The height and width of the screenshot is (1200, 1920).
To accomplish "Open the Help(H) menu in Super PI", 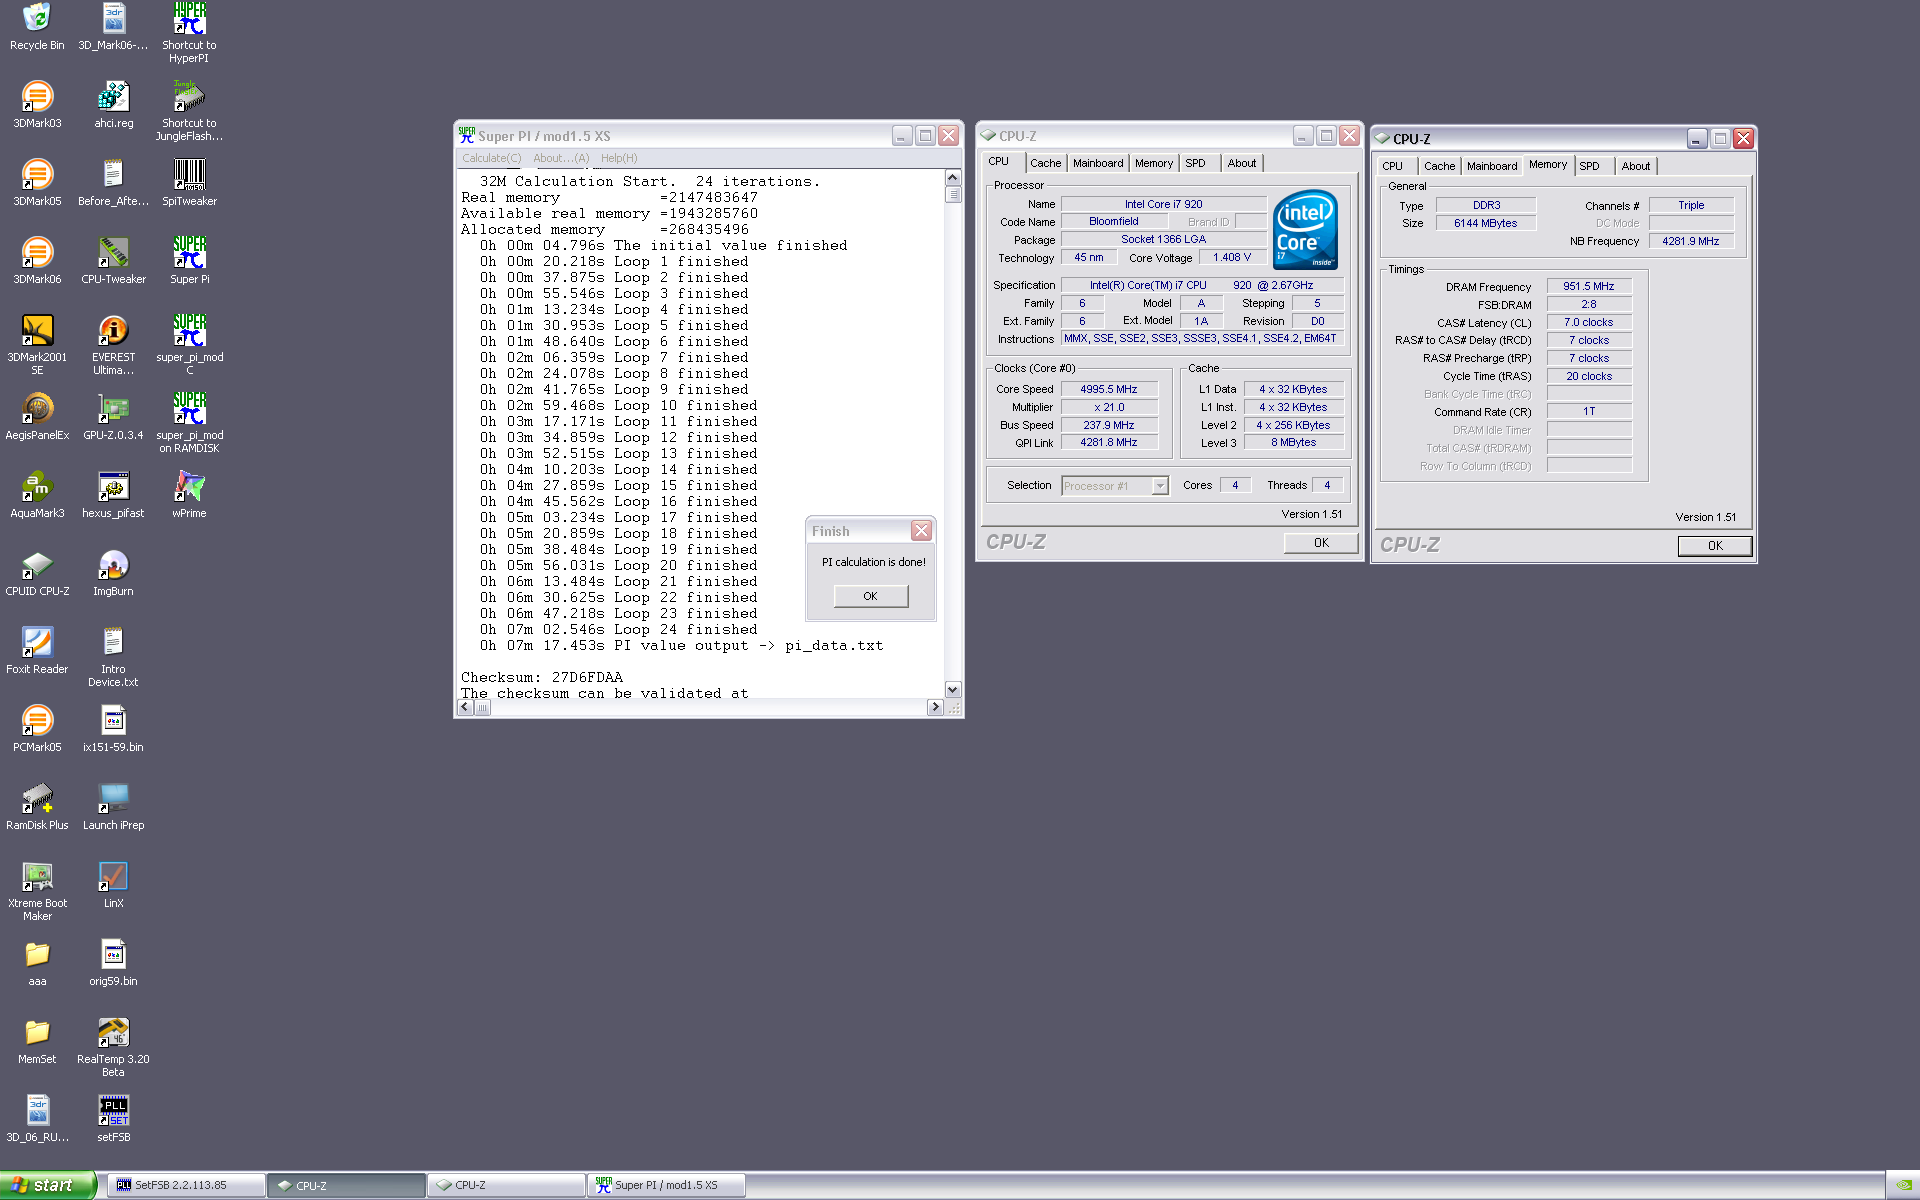I will 619,158.
